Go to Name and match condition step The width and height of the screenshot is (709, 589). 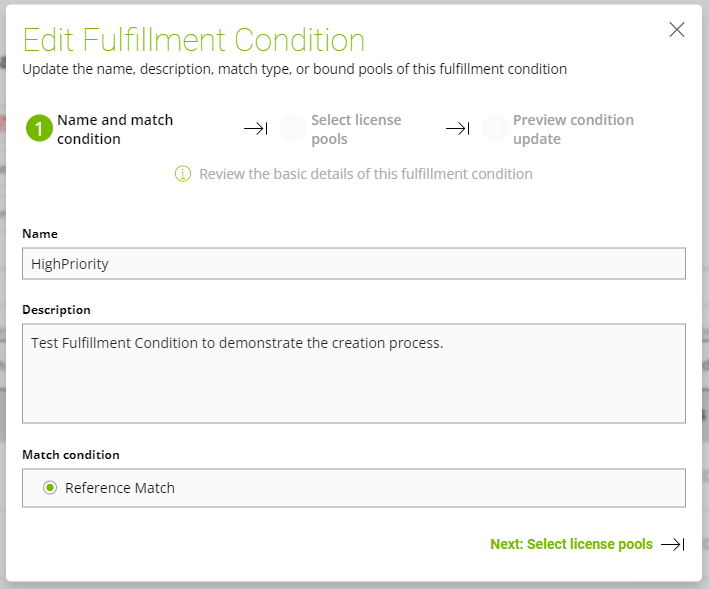point(115,129)
